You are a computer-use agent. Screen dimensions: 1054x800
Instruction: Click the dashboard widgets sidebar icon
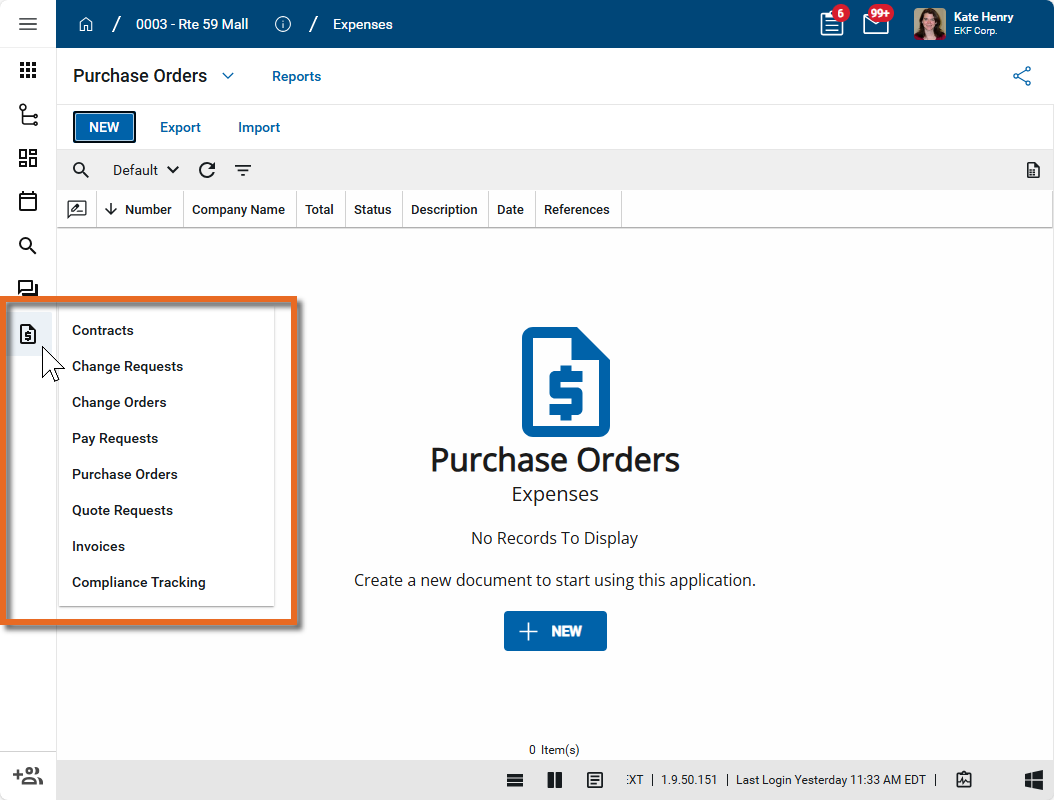[x=28, y=158]
